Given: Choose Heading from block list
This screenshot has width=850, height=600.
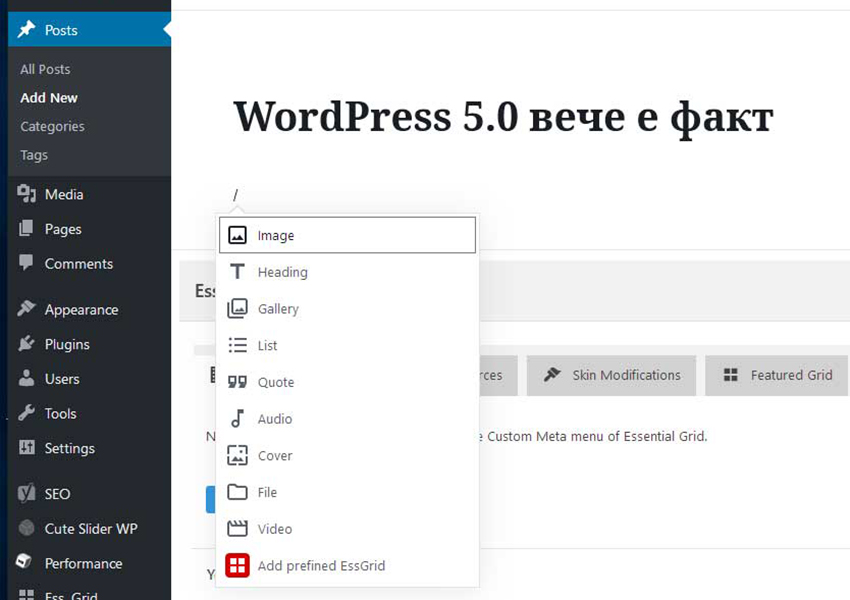Looking at the screenshot, I should pyautogui.click(x=347, y=272).
